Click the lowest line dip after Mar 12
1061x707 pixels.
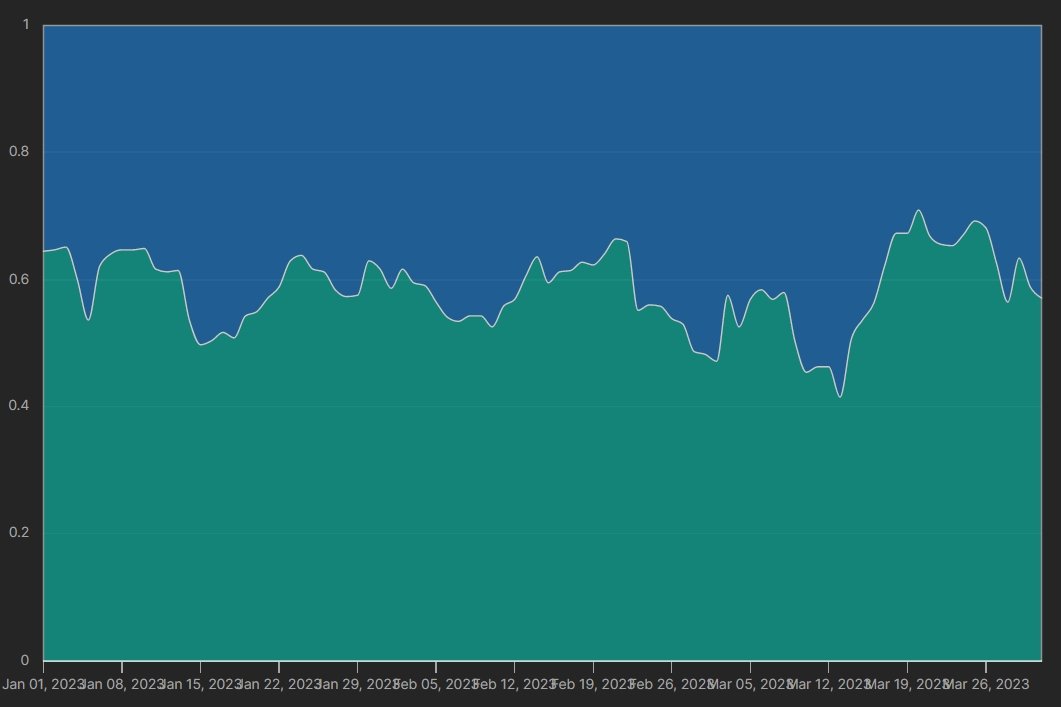point(841,397)
